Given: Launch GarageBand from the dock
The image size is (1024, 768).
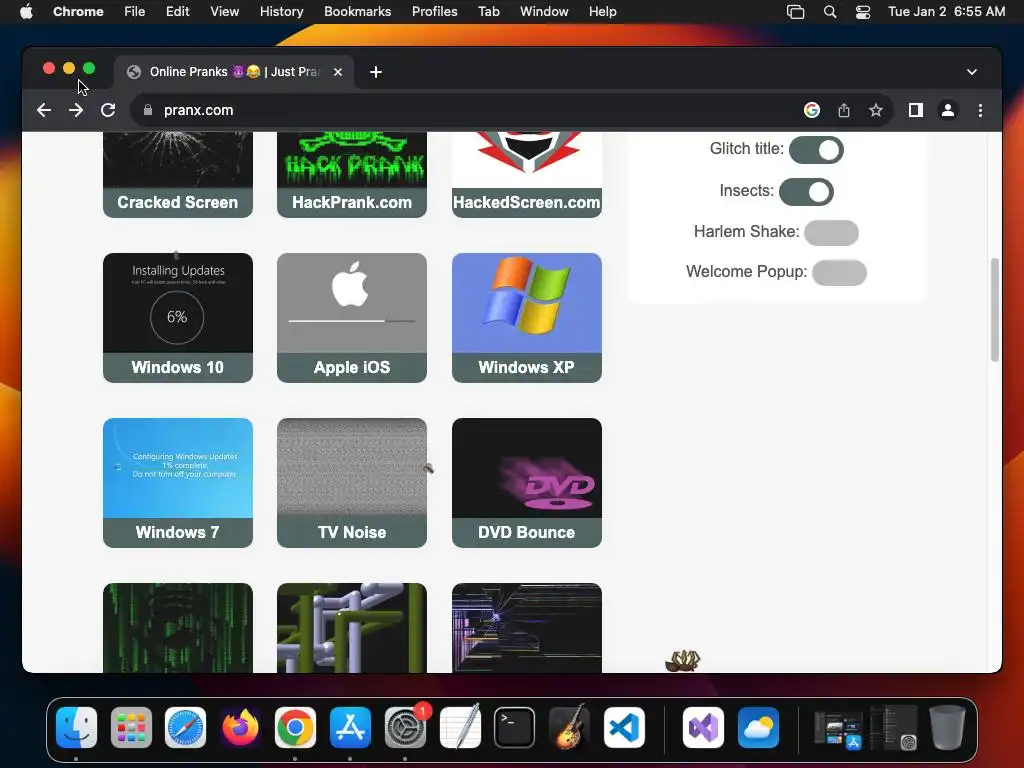Looking at the screenshot, I should click(569, 727).
